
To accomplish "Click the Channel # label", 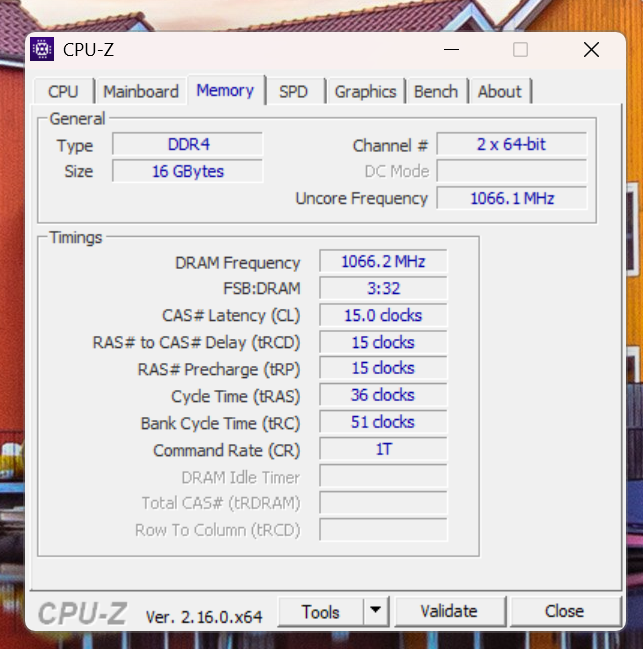I will 390,146.
